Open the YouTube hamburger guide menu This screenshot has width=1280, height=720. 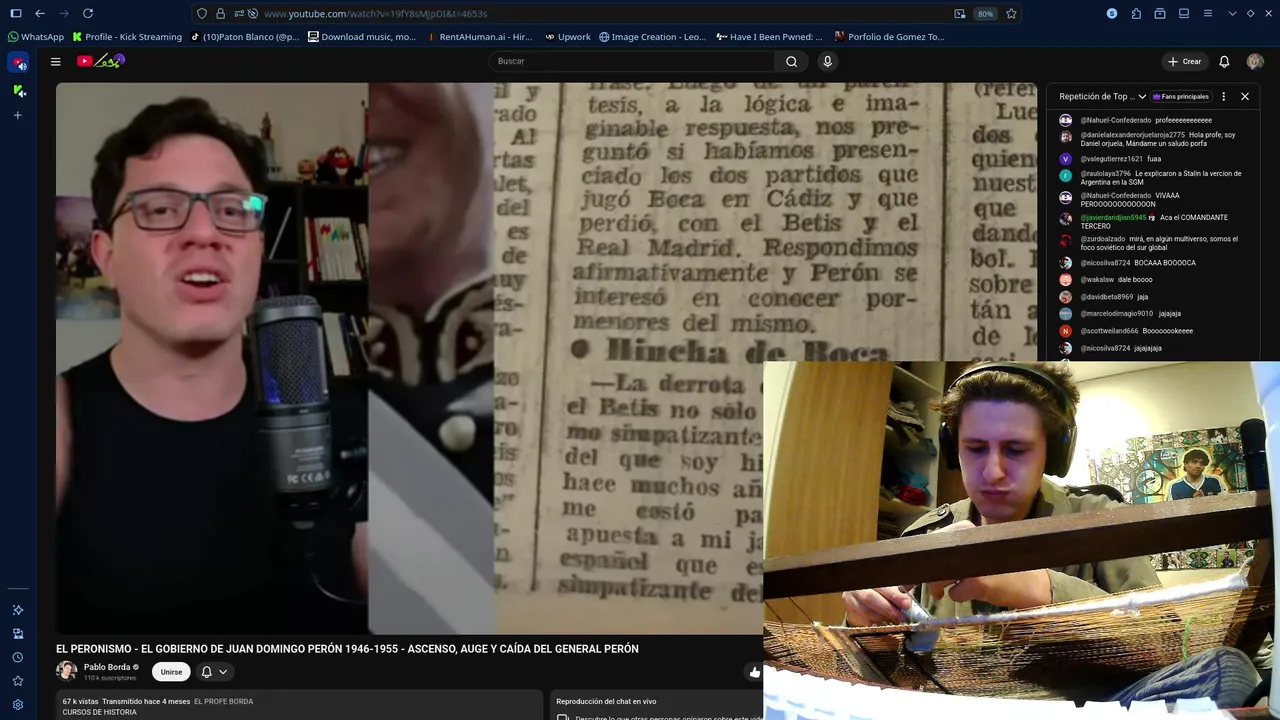click(56, 61)
